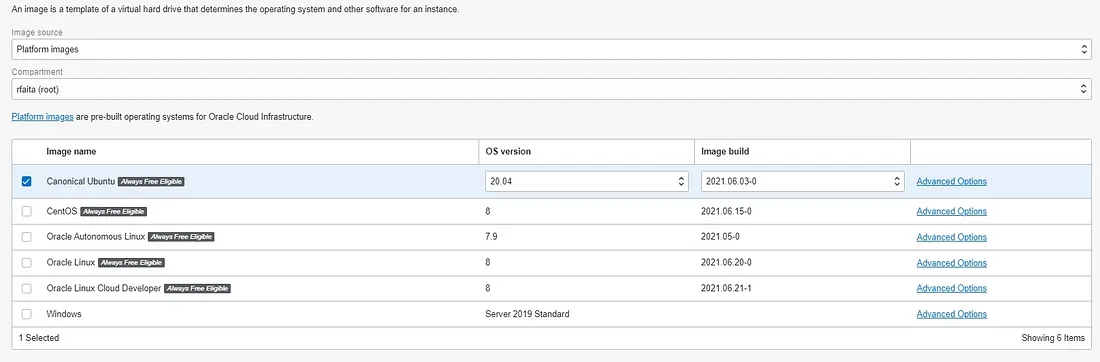This screenshot has height=362, width=1100.
Task: Click the Oracle Autonomous Linux name
Action: [x=95, y=237]
